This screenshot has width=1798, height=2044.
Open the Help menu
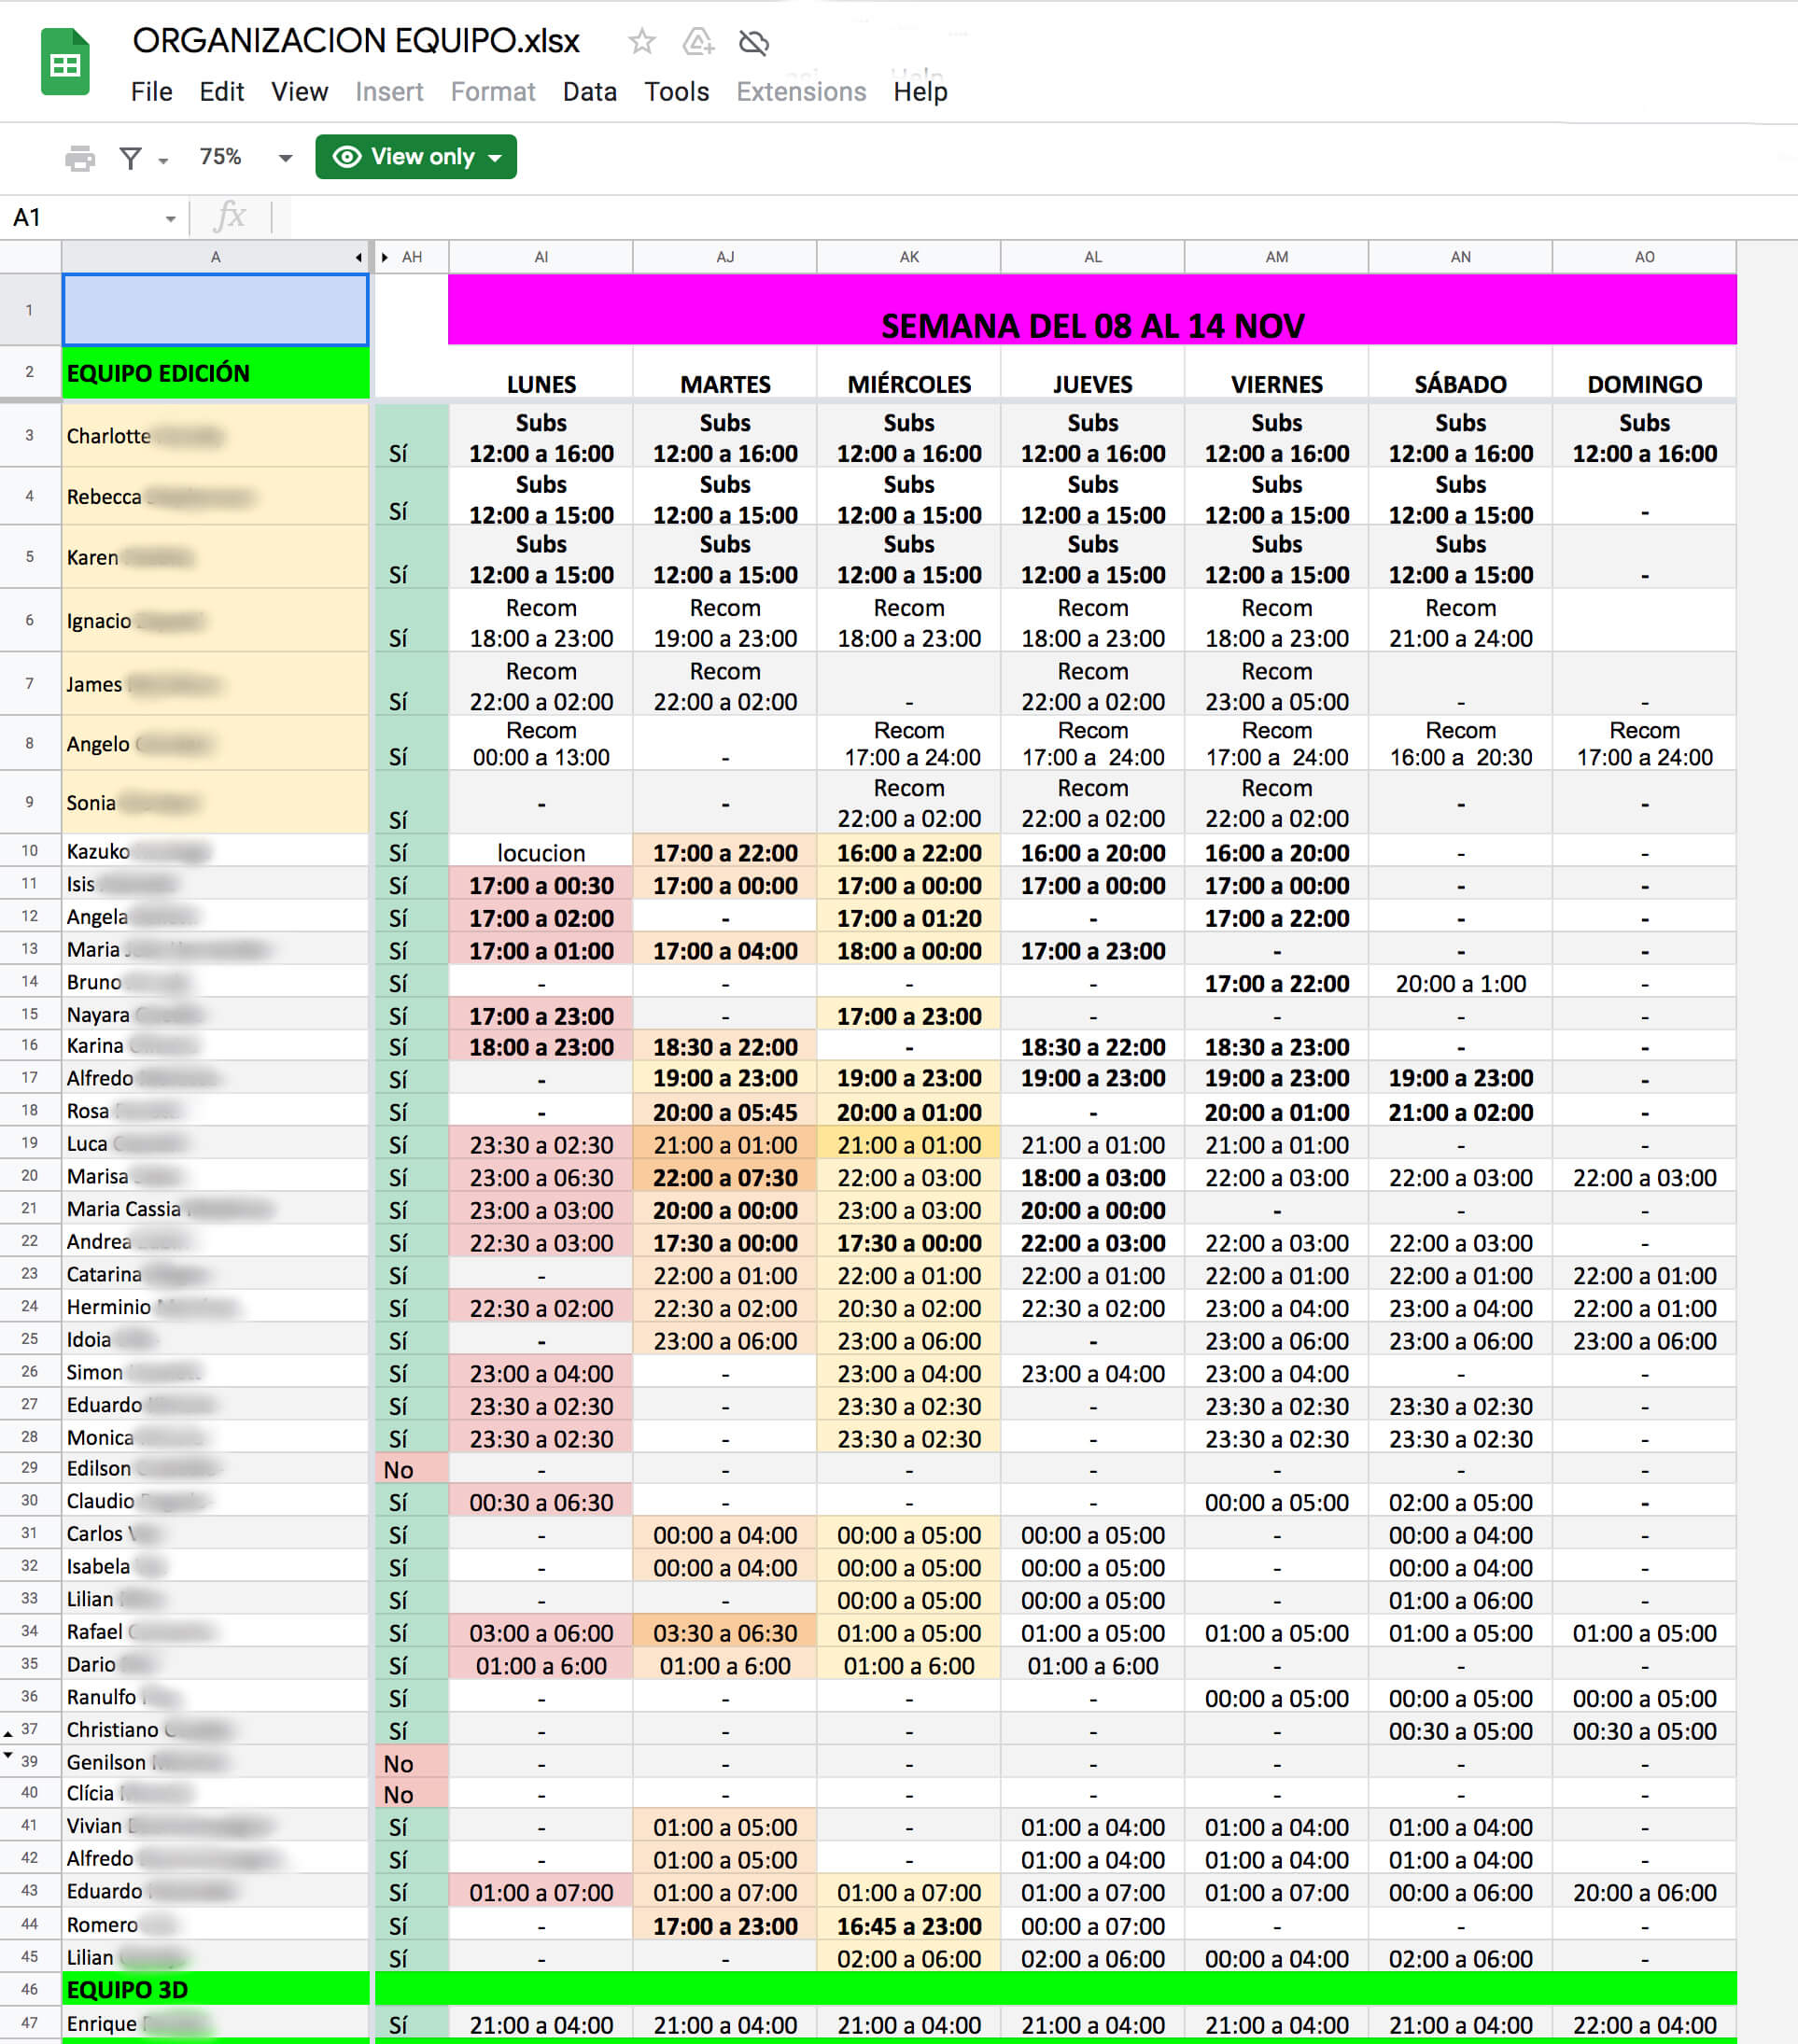pyautogui.click(x=919, y=92)
